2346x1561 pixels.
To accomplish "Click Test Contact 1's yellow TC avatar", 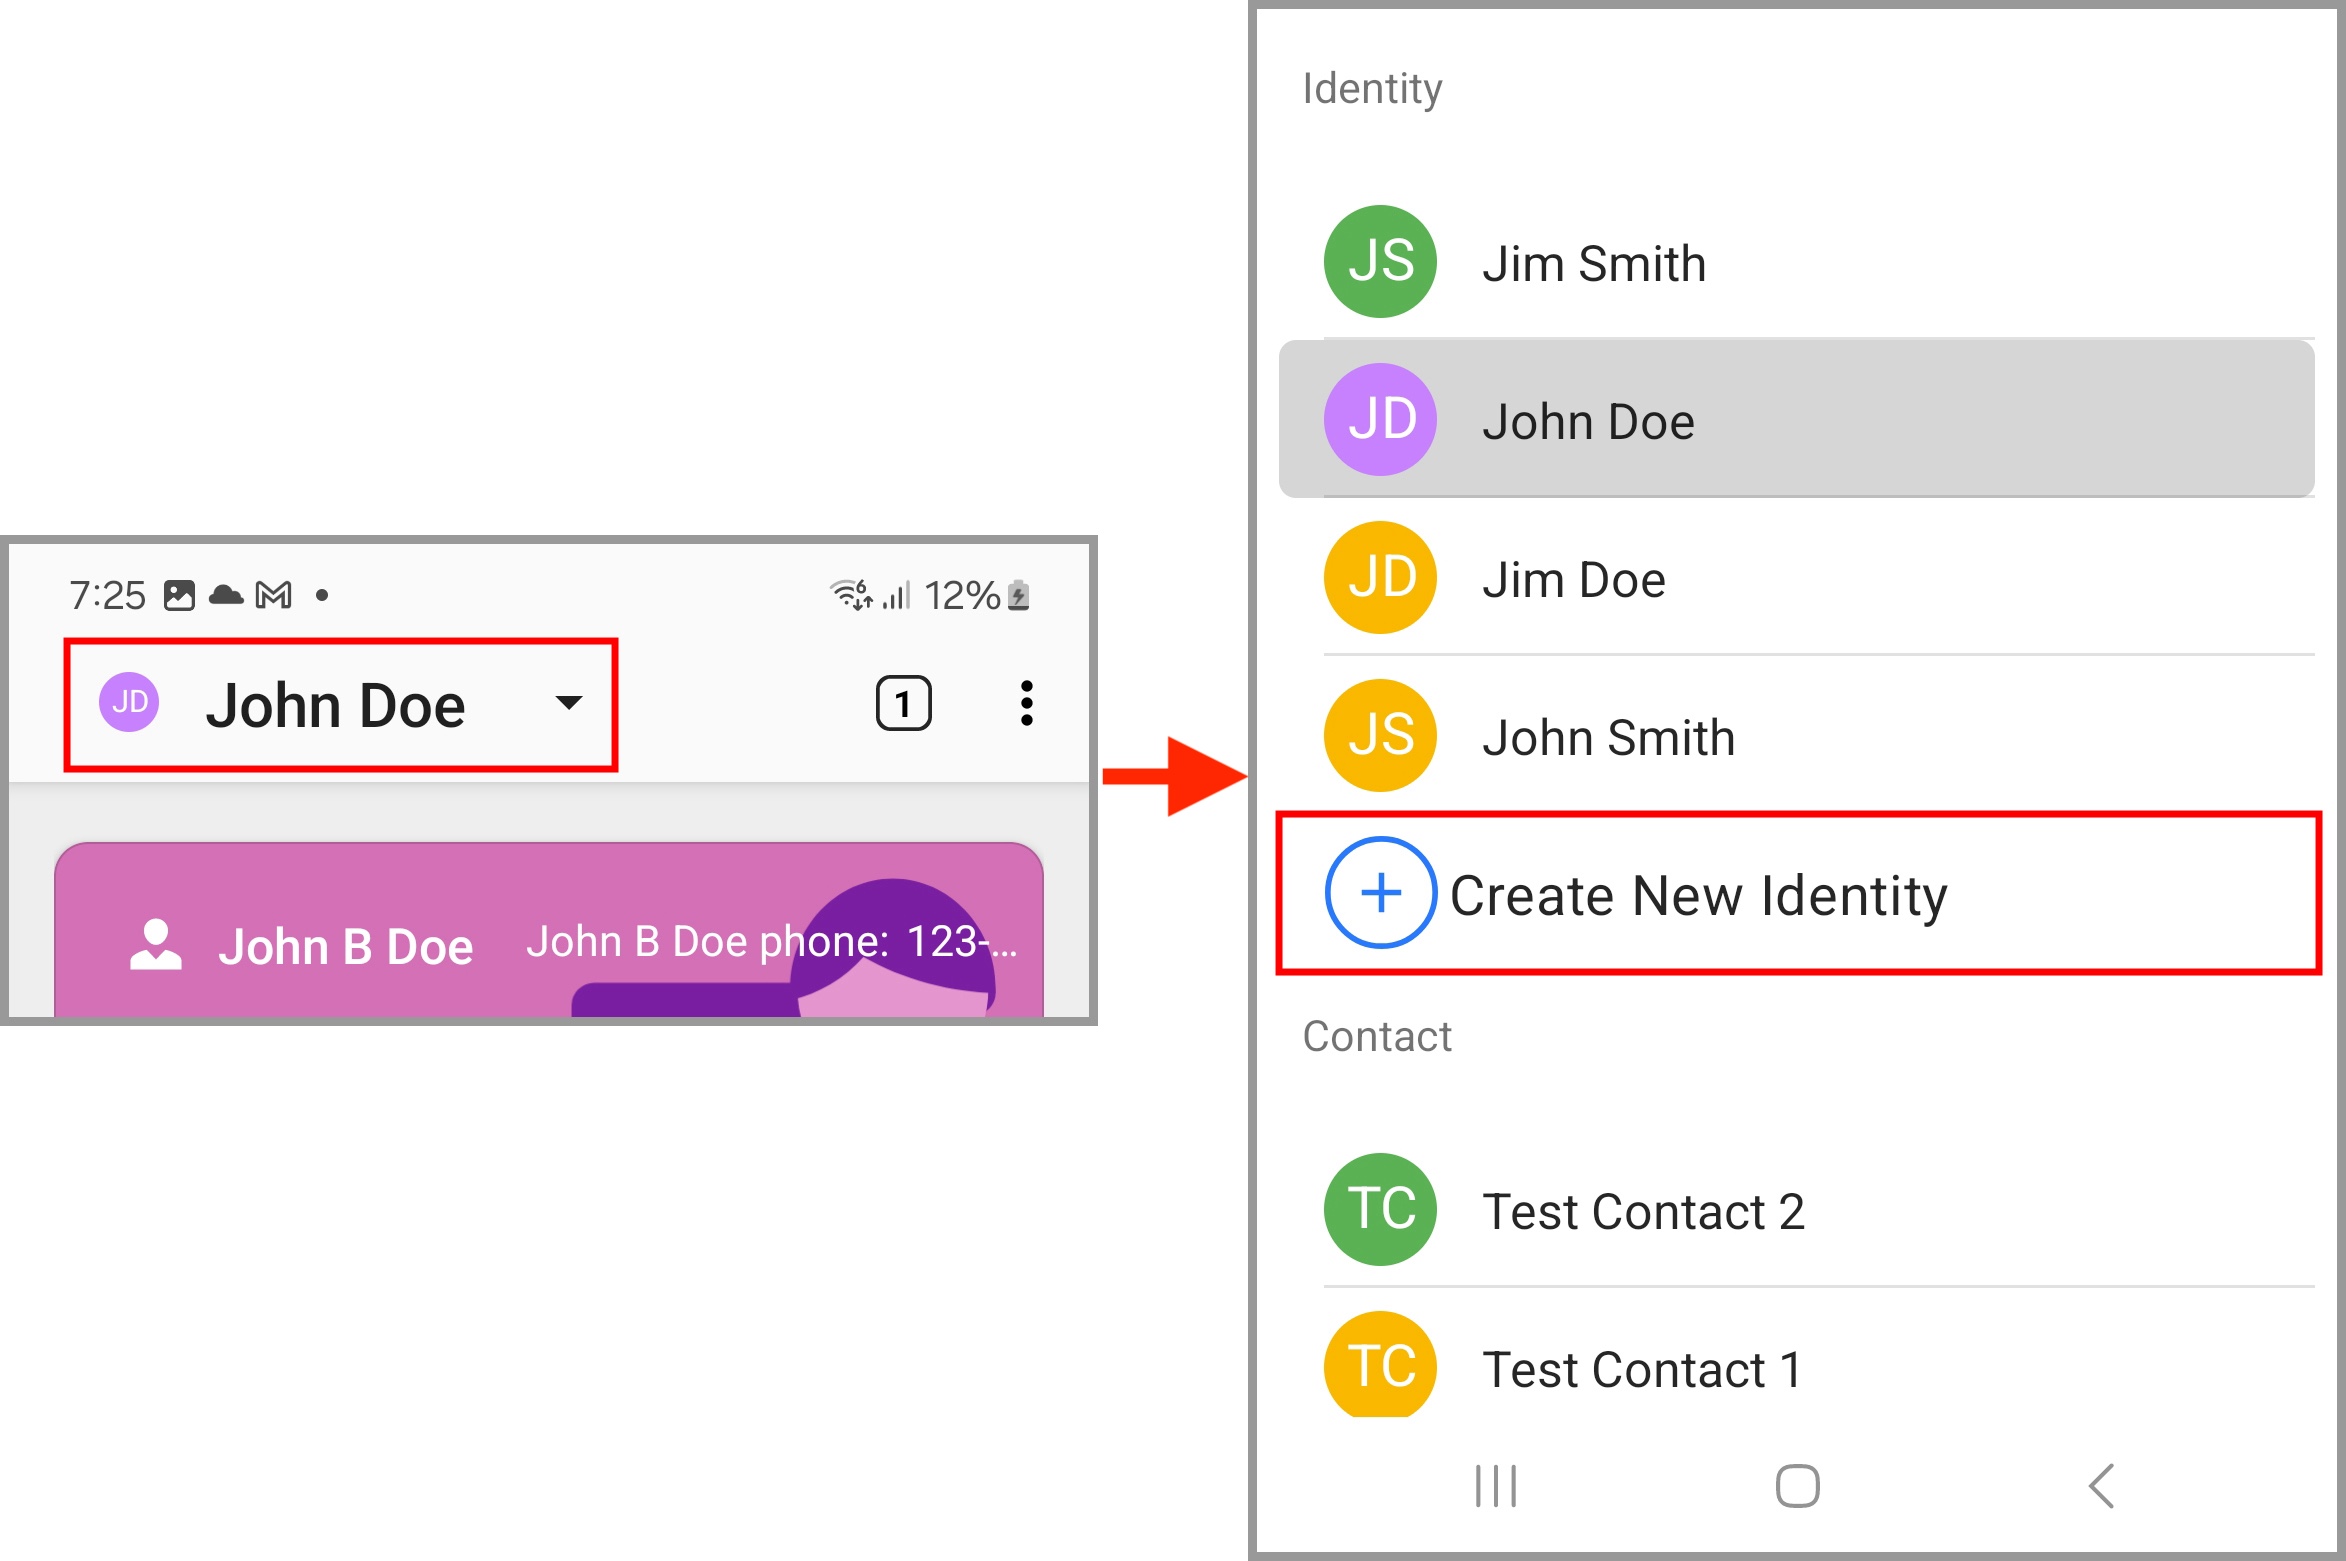I will point(1379,1369).
